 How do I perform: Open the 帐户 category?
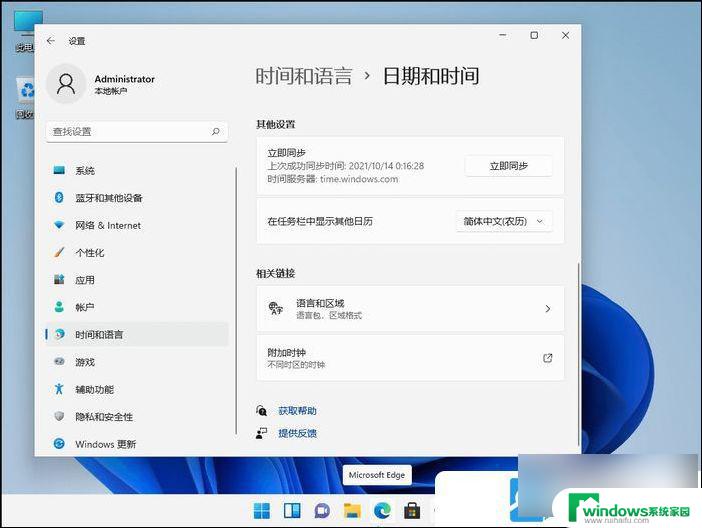click(137, 307)
